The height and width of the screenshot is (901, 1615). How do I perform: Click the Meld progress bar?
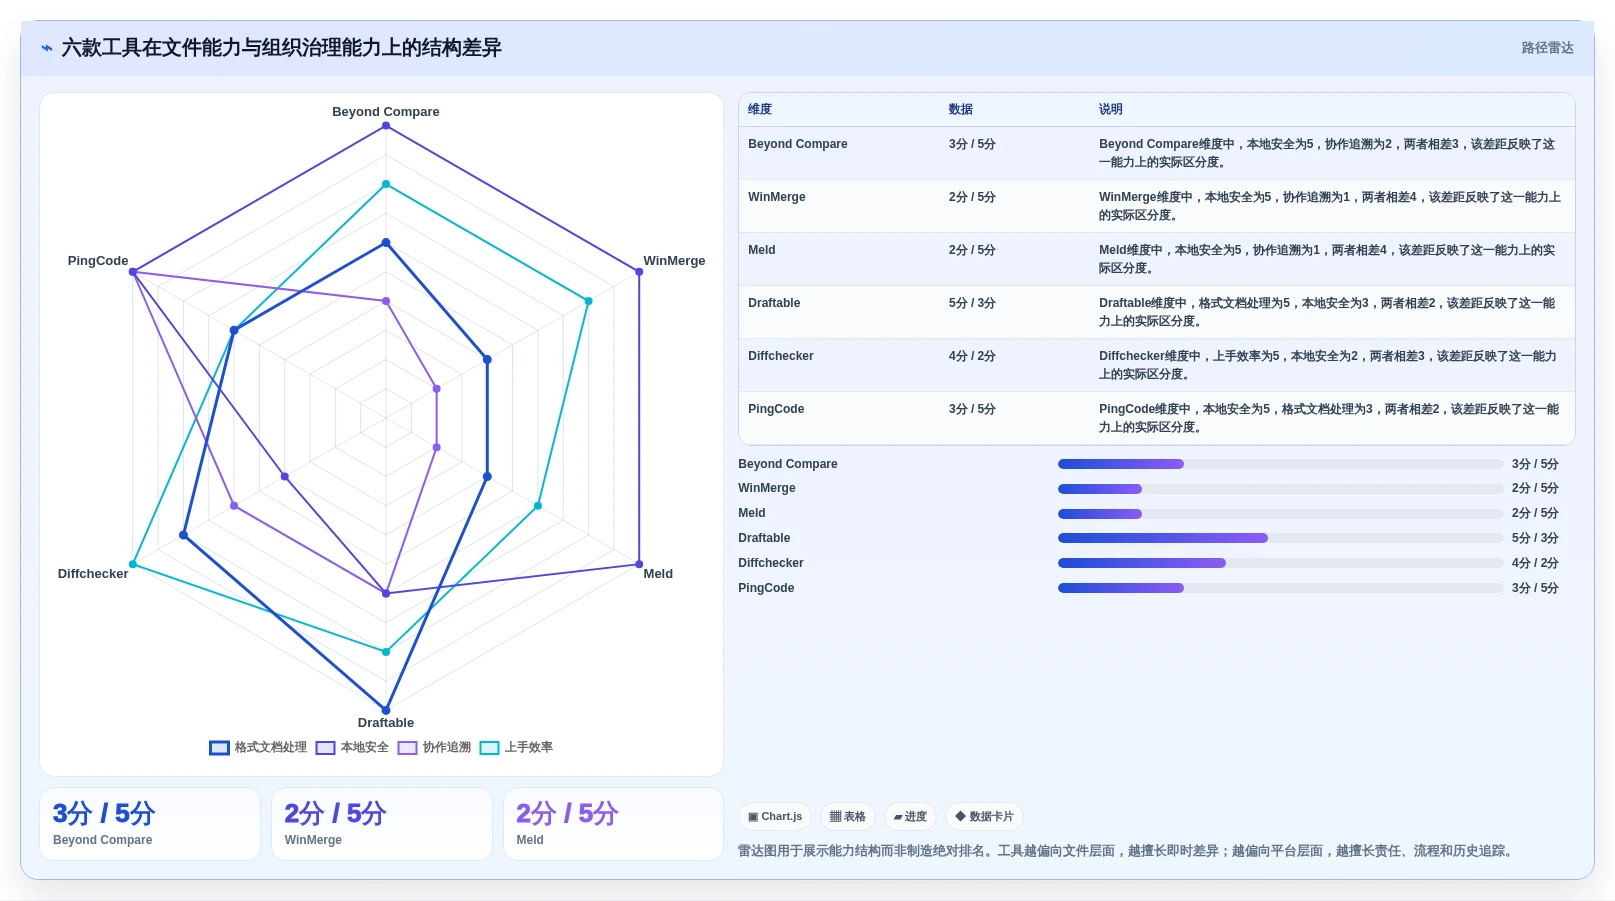[x=1280, y=514]
